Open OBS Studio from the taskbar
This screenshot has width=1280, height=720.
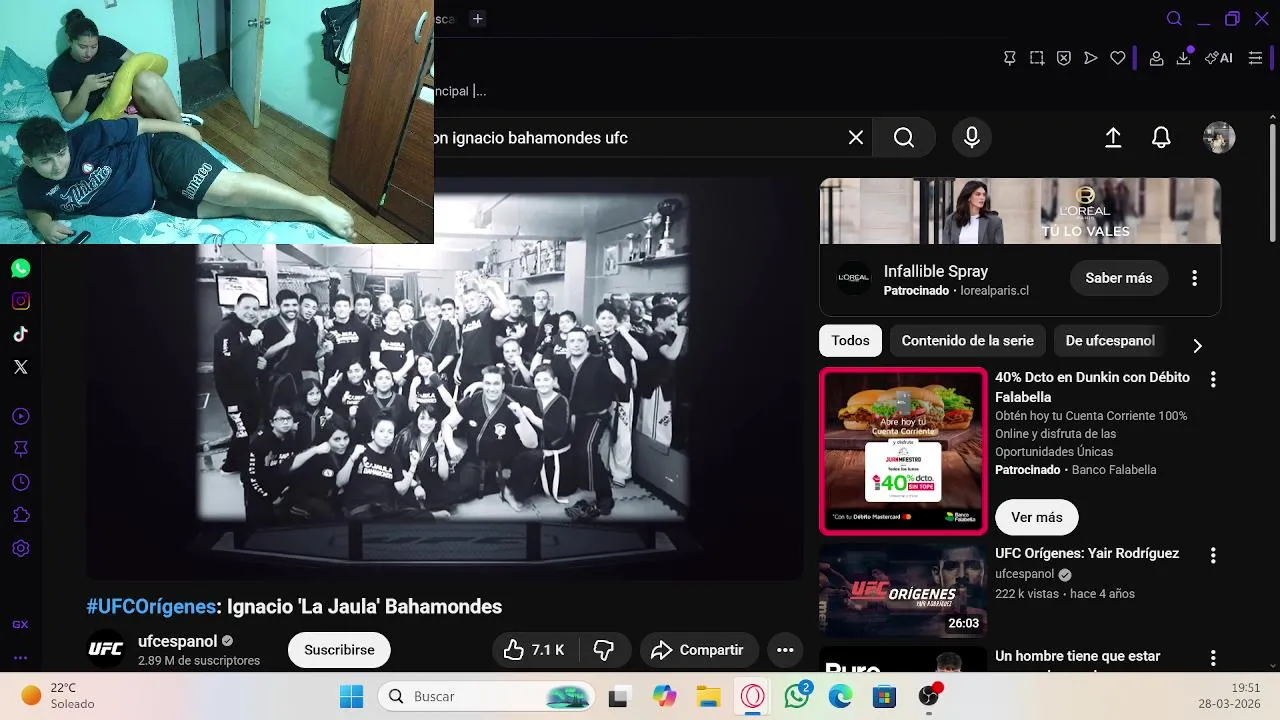(x=929, y=697)
